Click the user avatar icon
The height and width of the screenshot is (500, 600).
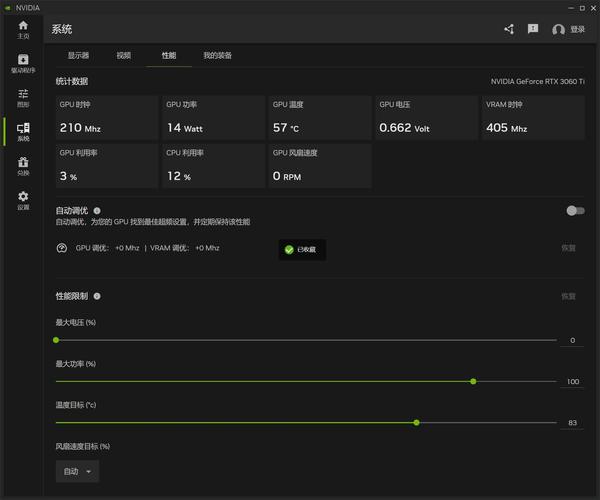[x=558, y=29]
